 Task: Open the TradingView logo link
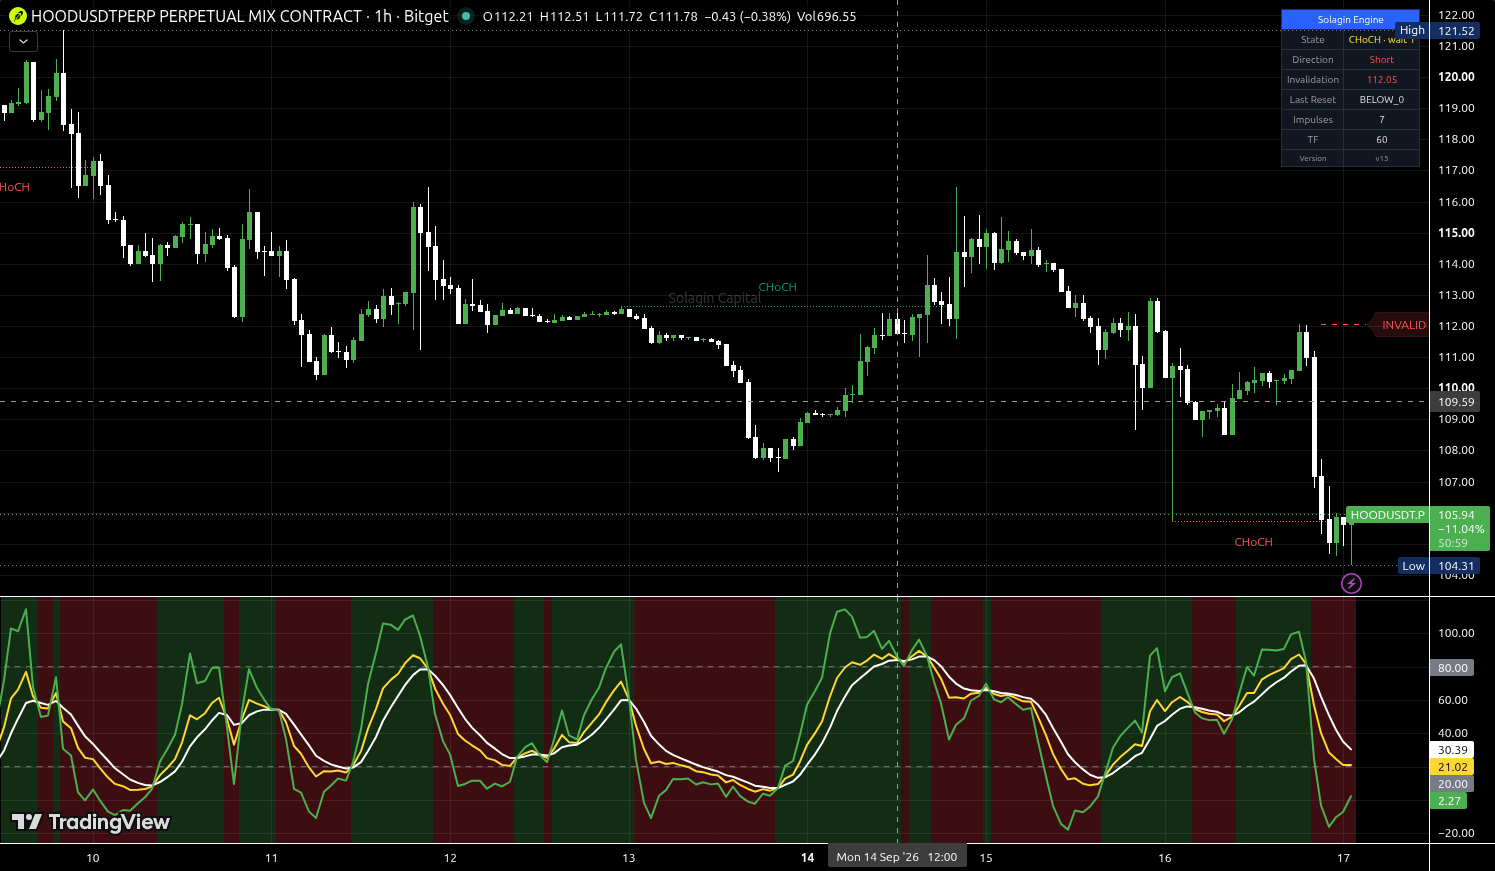tap(91, 822)
